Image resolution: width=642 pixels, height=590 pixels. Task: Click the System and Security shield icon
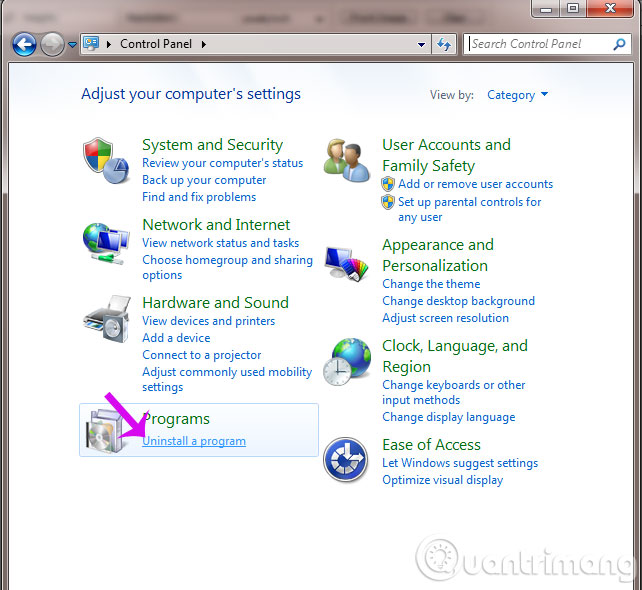pos(106,160)
